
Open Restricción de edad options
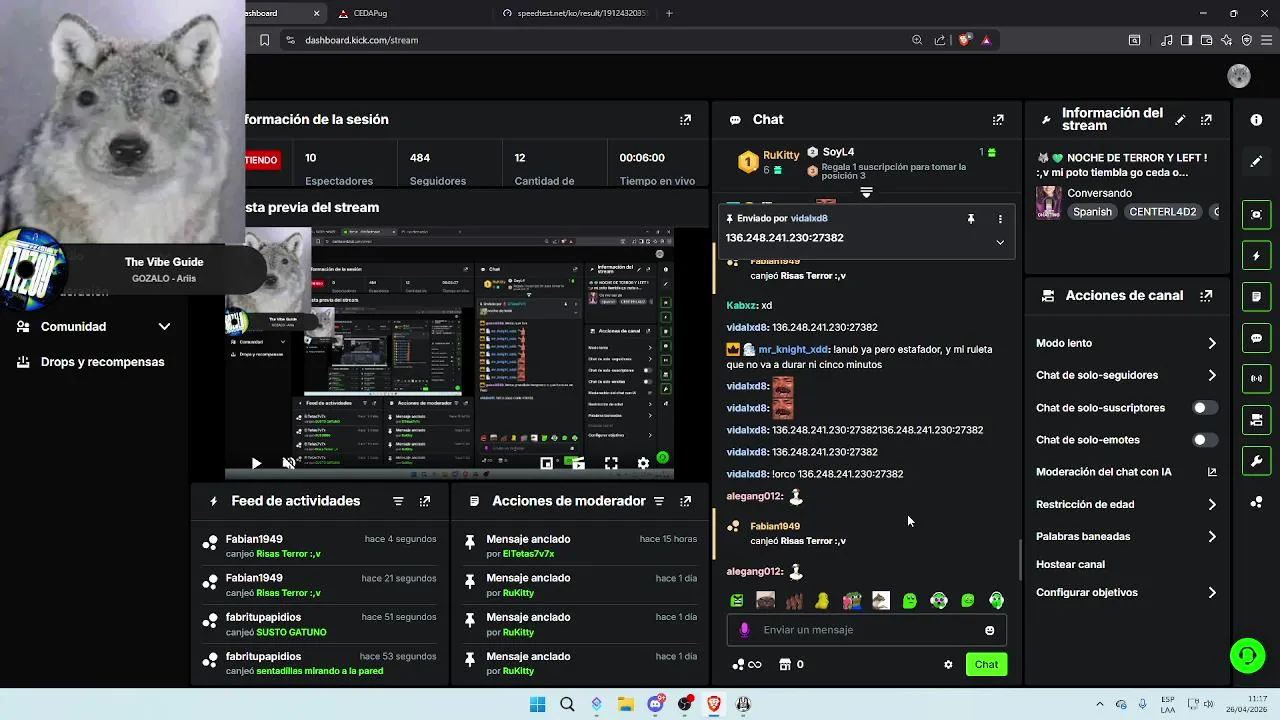[1126, 504]
